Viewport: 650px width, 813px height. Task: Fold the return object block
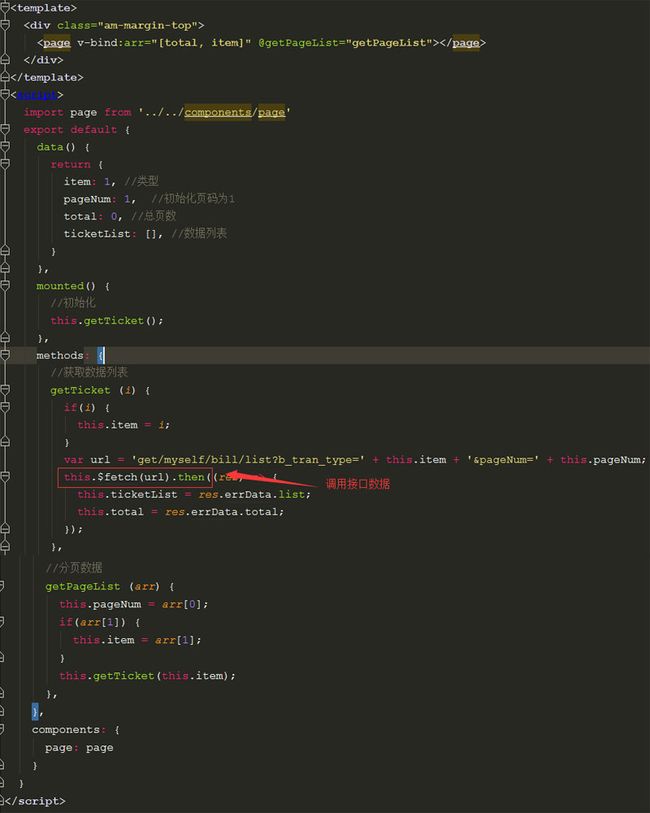[x=5, y=164]
